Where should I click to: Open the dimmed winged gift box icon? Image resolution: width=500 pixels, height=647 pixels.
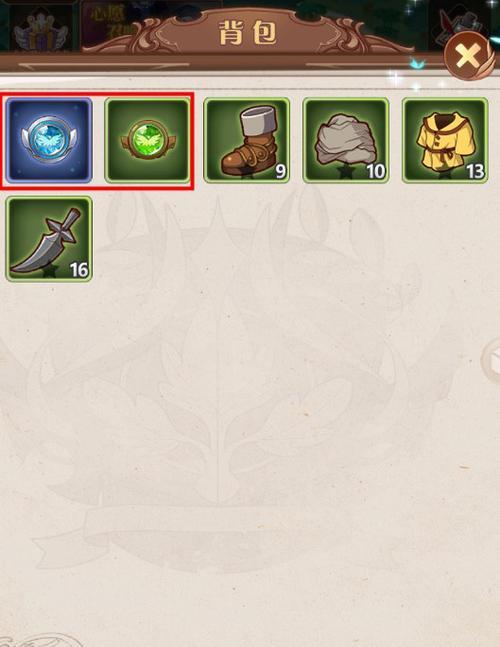(x=40, y=30)
